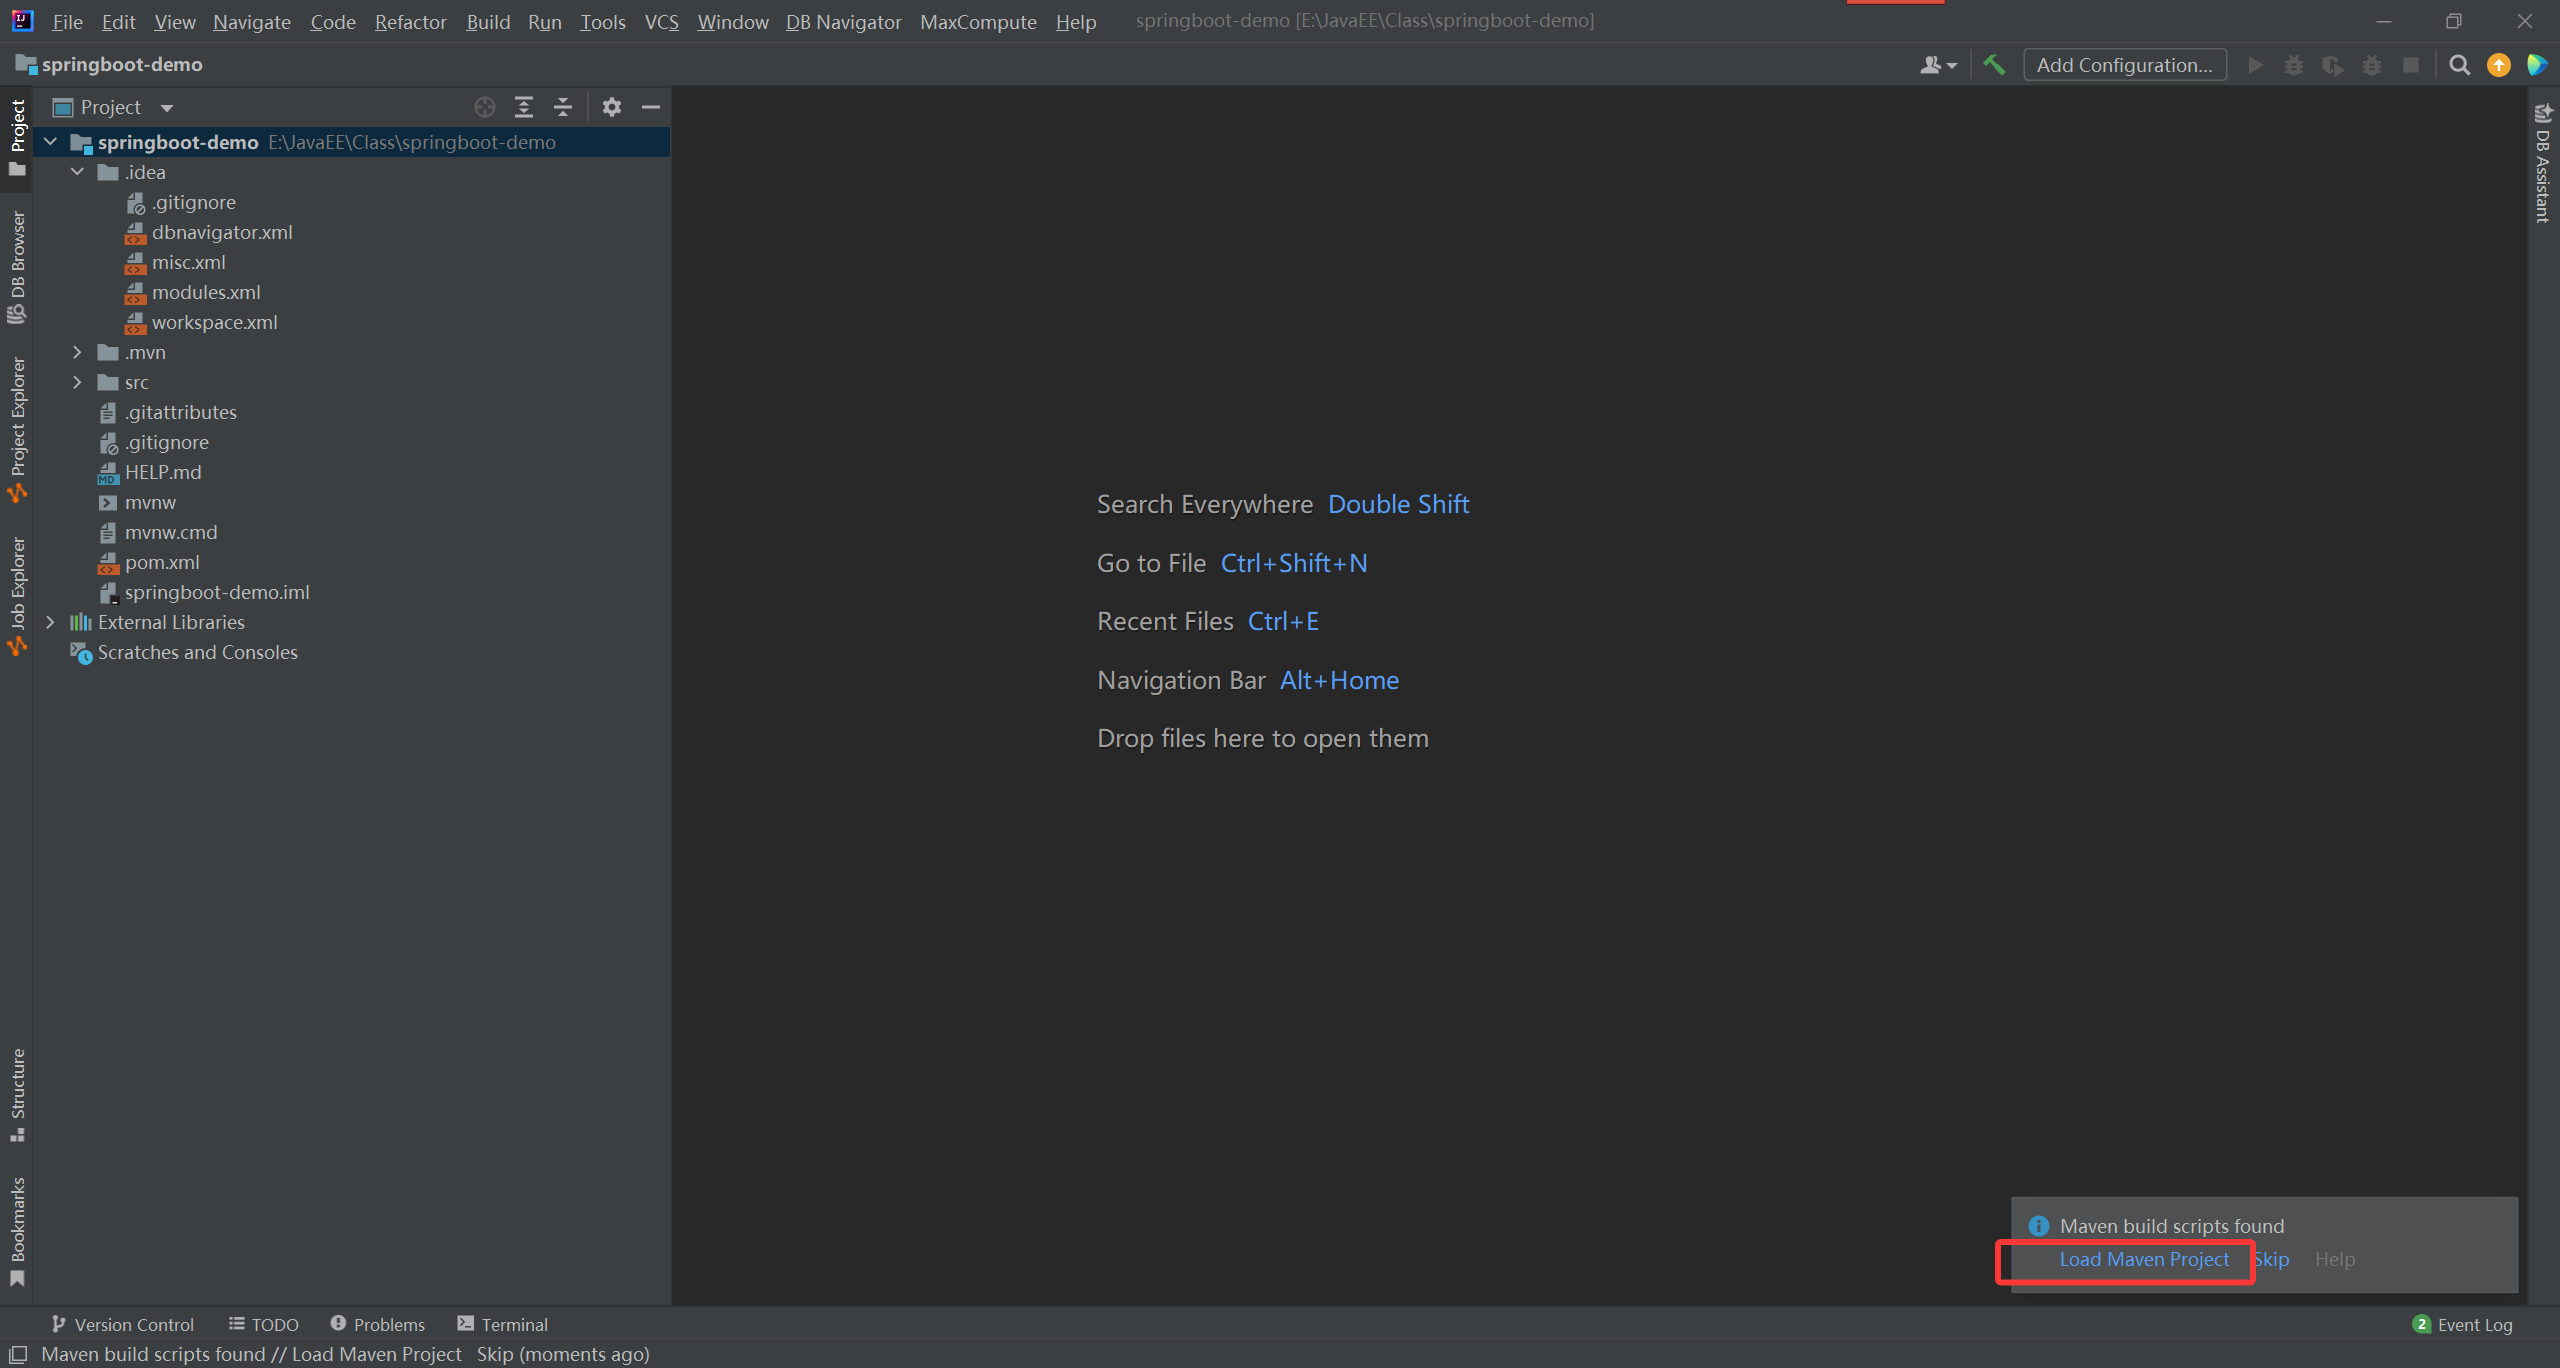Open the VCS menu
The width and height of the screenshot is (2560, 1368).
tap(661, 21)
